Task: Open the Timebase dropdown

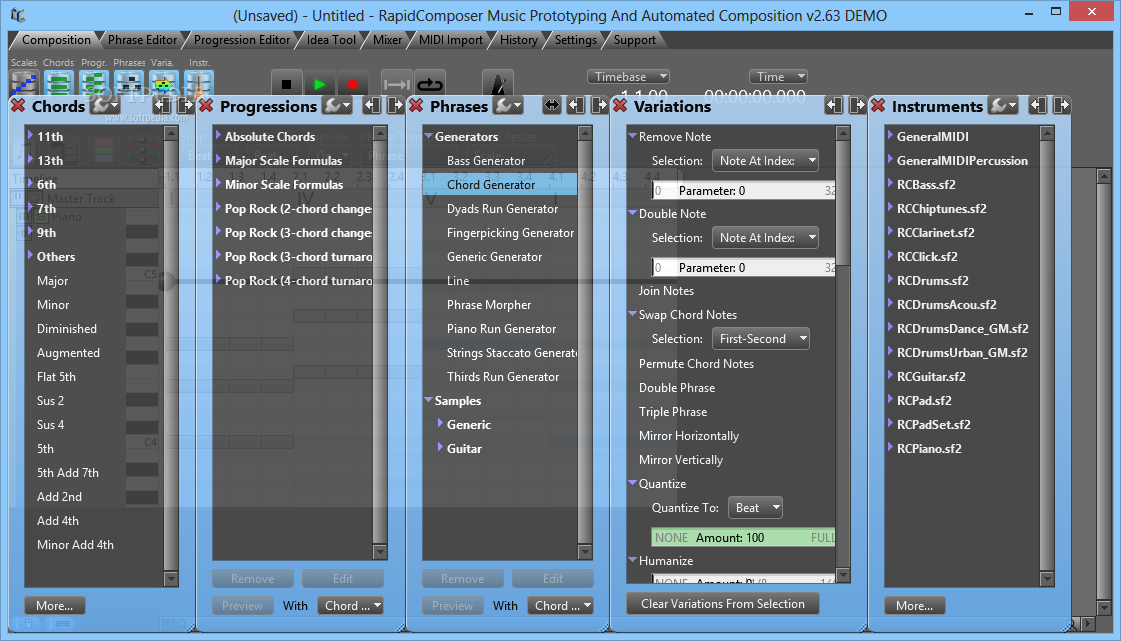Action: [628, 76]
